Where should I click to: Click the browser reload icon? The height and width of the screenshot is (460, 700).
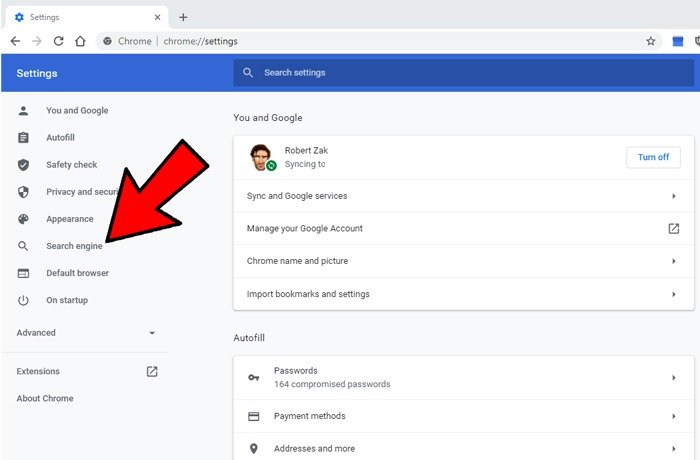59,41
